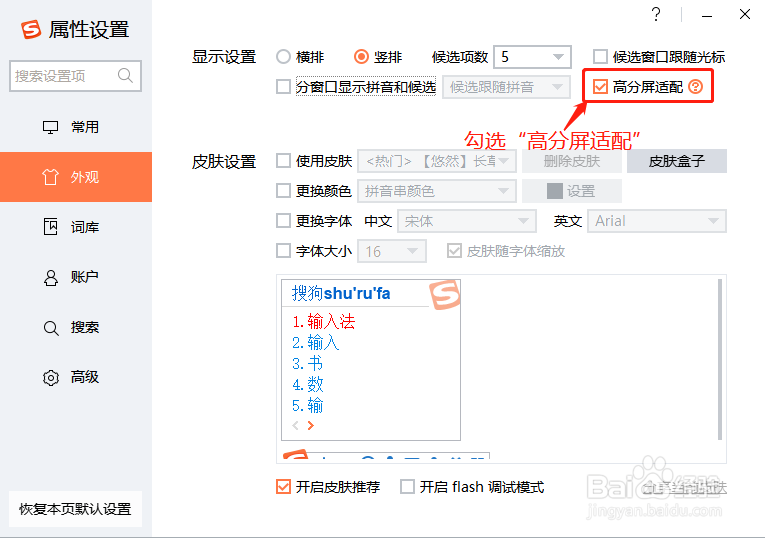The image size is (765, 538).
Task: Click the magnifier icon in search box
Action: tap(125, 76)
